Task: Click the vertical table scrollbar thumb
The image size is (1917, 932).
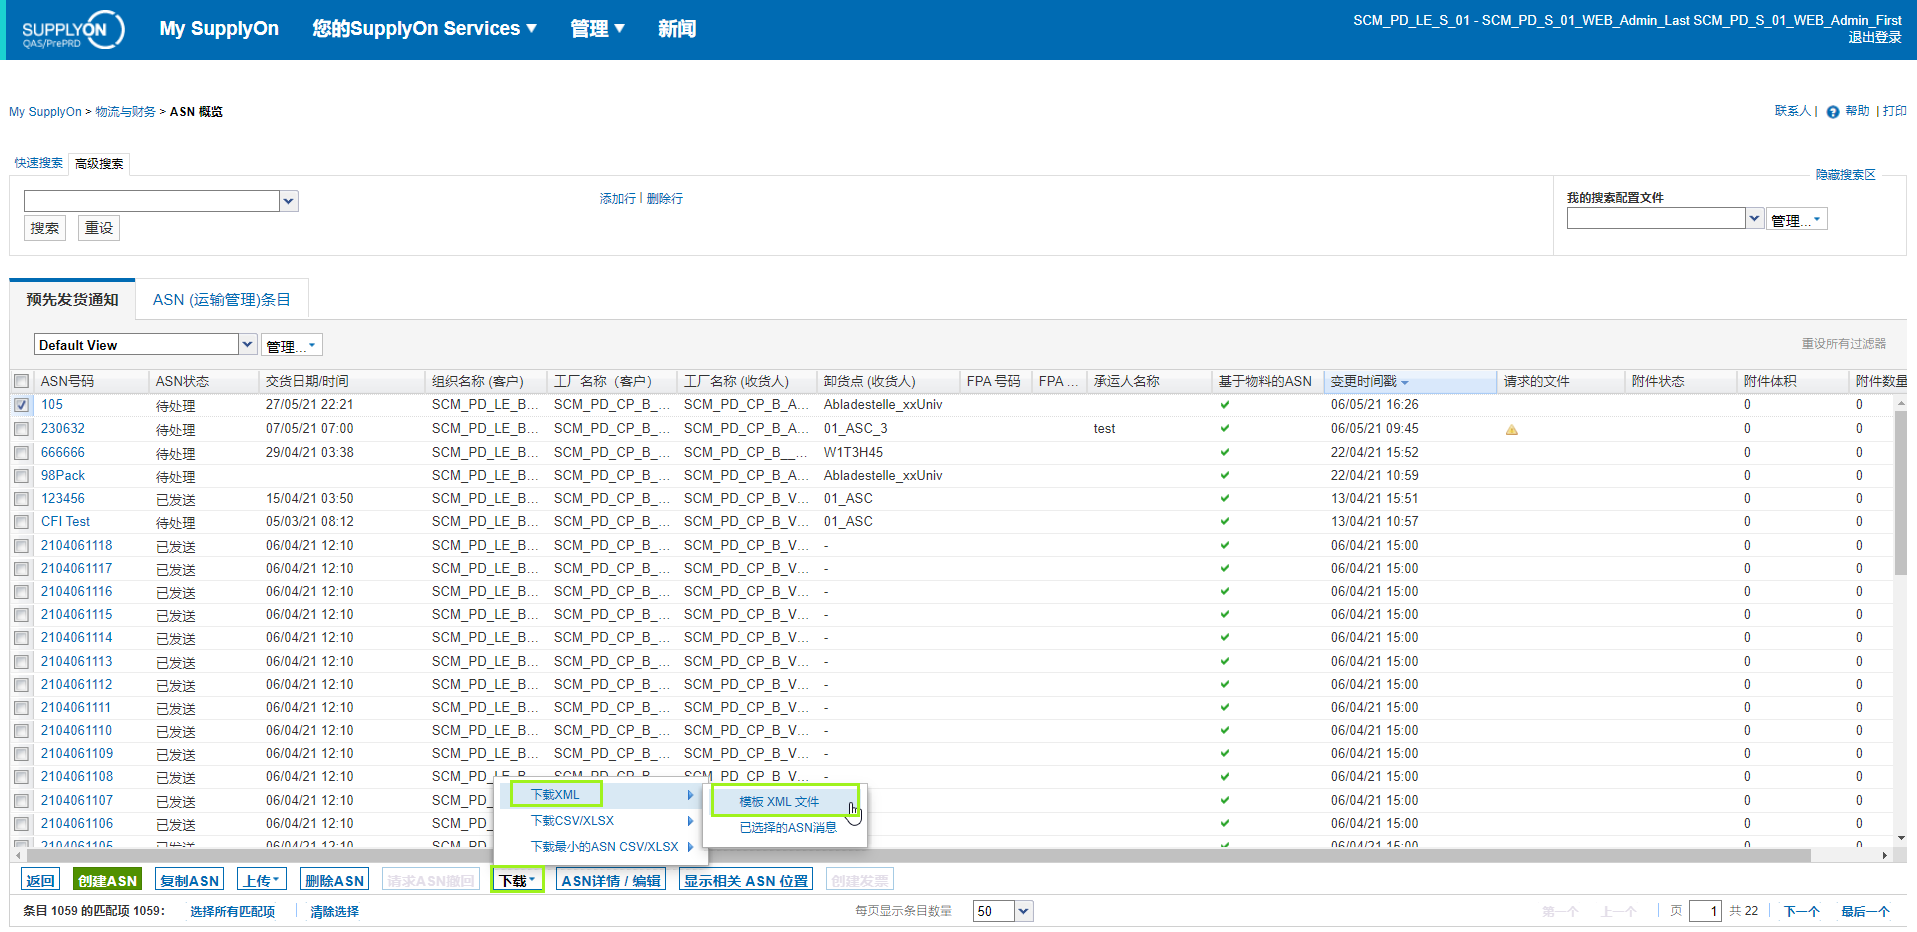Action: (x=1901, y=493)
